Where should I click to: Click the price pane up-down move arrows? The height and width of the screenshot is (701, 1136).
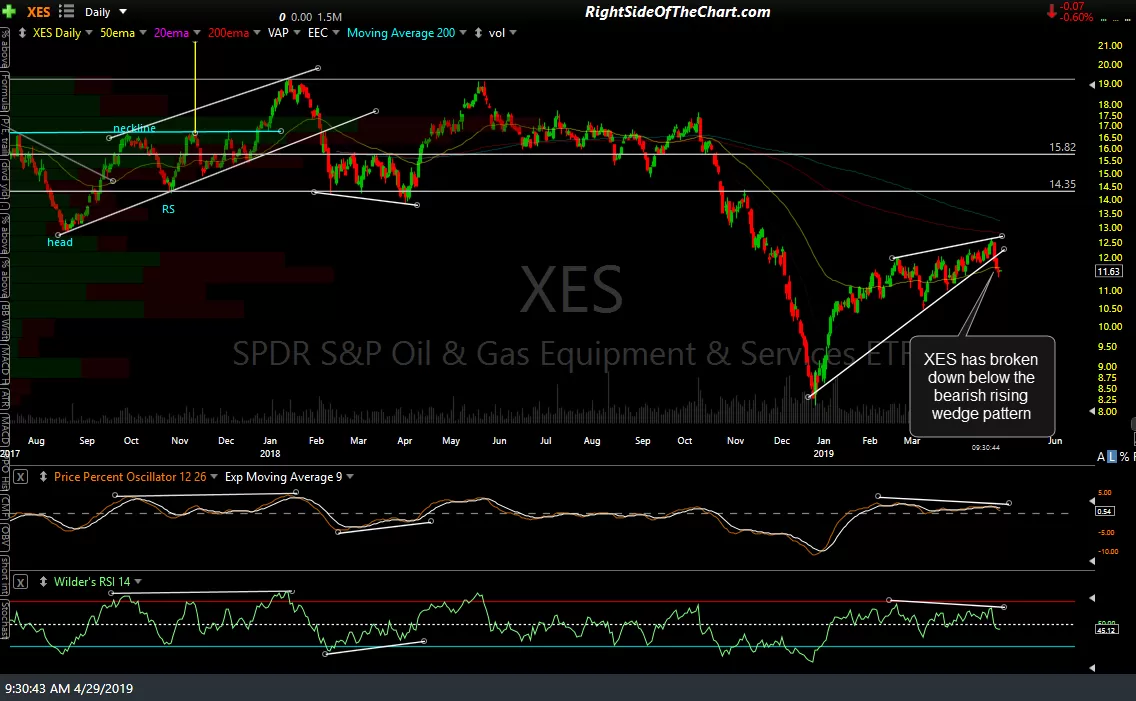click(22, 33)
